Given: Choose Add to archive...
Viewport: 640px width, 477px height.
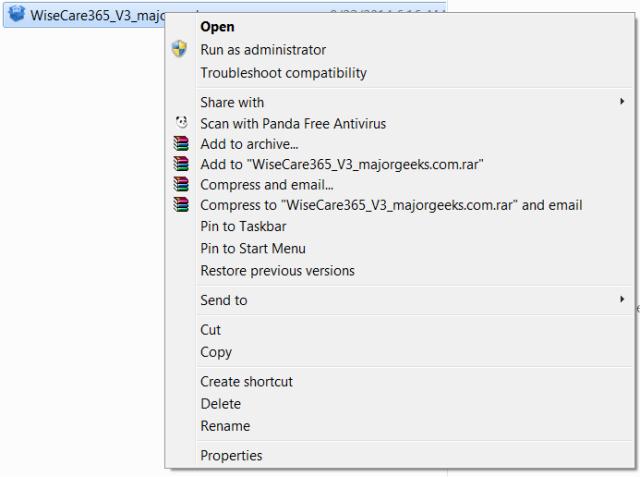Looking at the screenshot, I should [x=249, y=144].
